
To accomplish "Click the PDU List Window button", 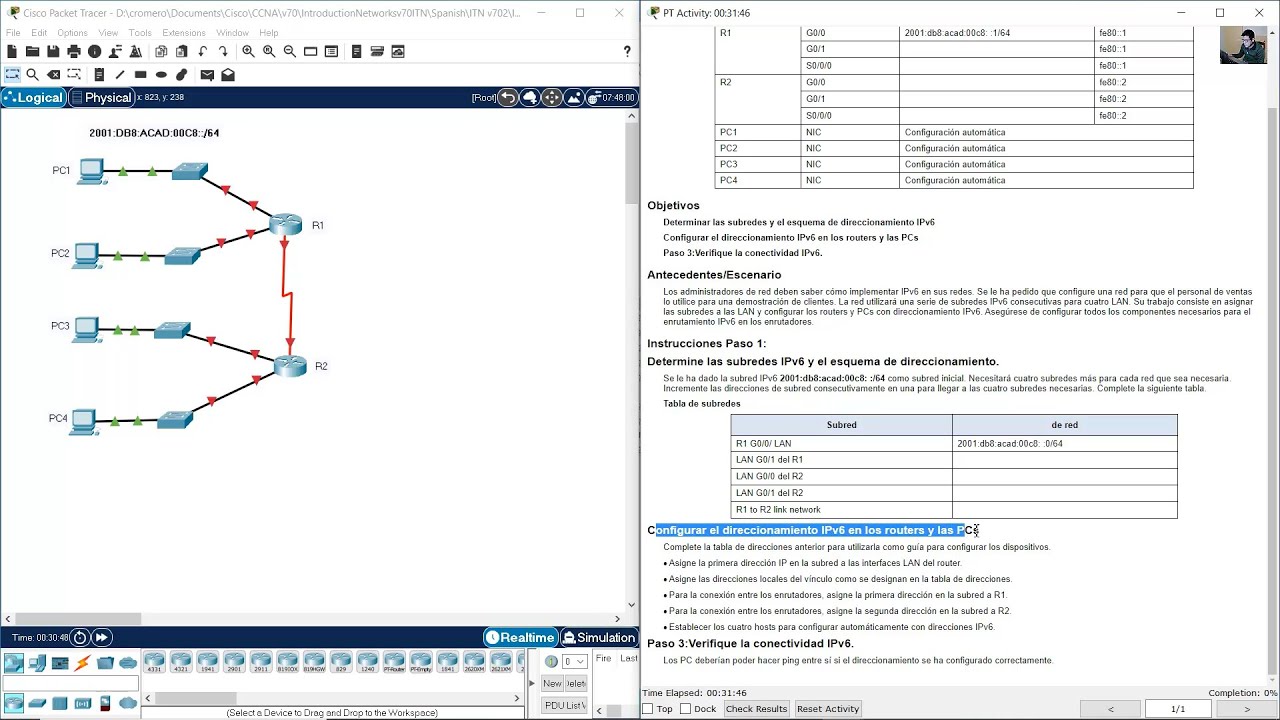I will tap(564, 705).
